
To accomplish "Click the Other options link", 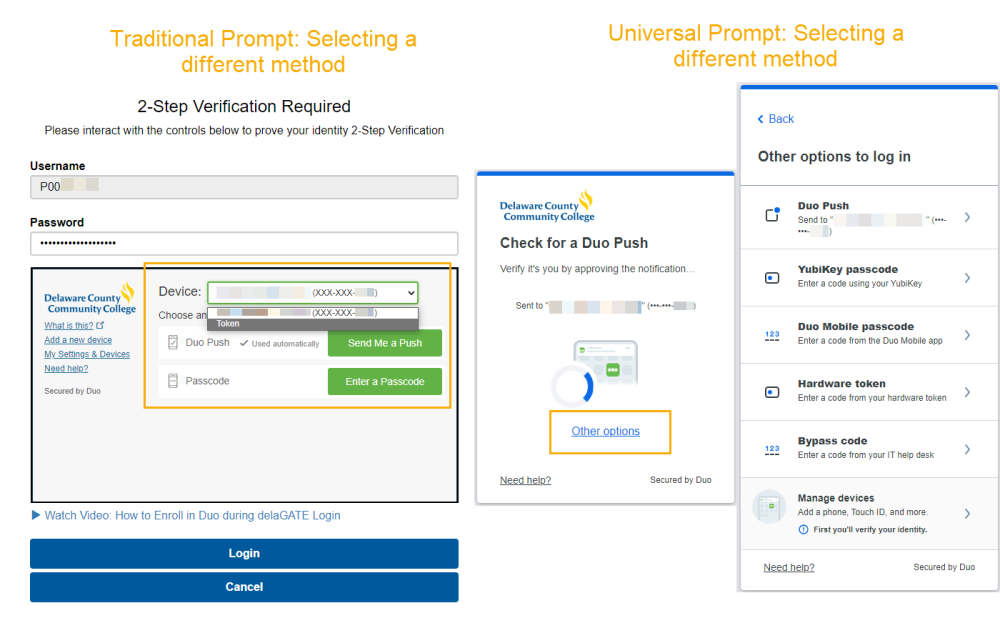I will click(605, 431).
